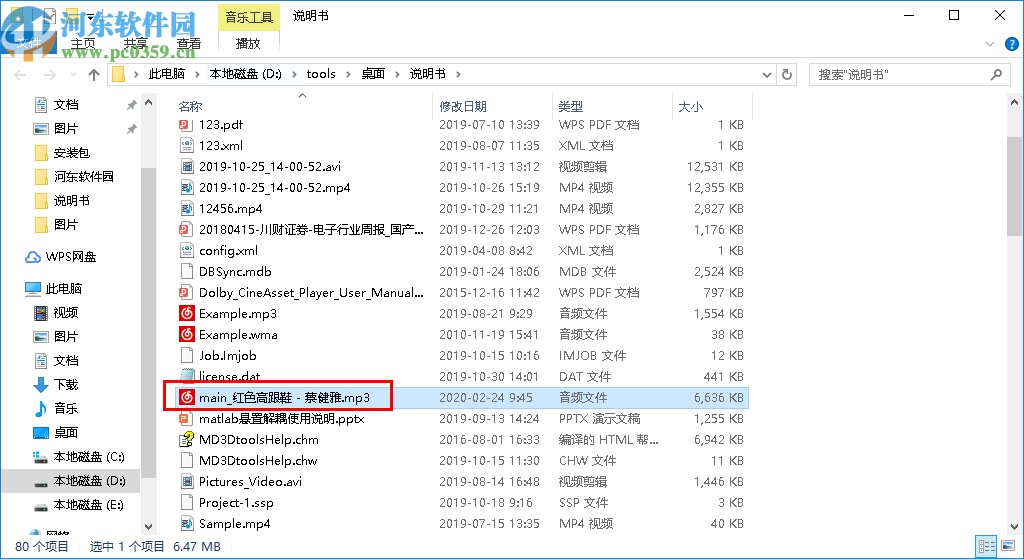Click the Sample.mp4 file icon
The width and height of the screenshot is (1024, 559).
[x=187, y=524]
